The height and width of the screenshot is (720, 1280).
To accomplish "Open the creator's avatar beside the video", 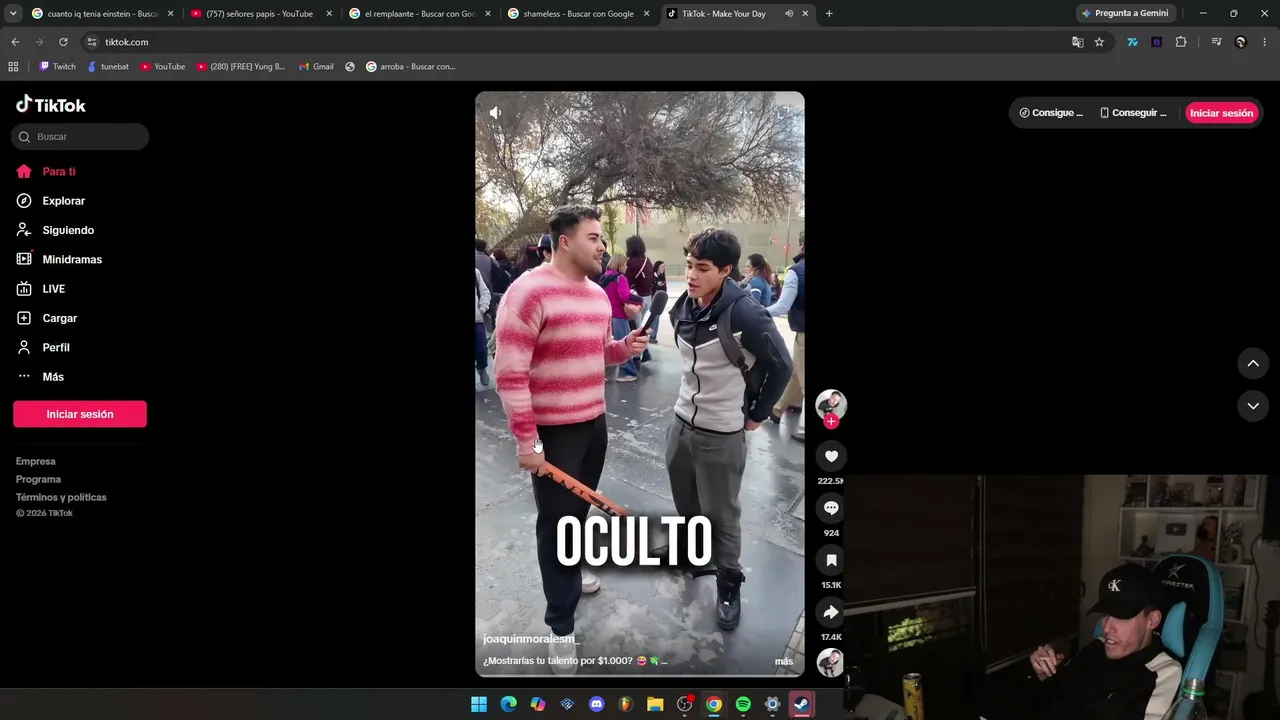I will (831, 404).
